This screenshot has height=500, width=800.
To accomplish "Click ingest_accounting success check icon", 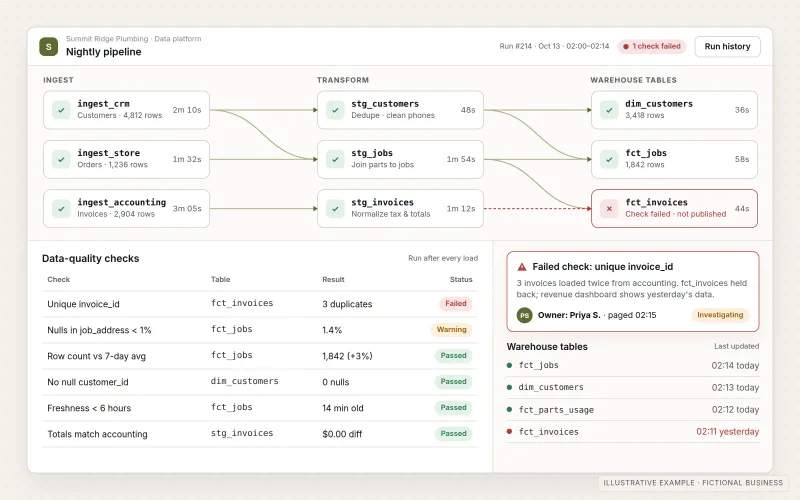I will pyautogui.click(x=61, y=209).
